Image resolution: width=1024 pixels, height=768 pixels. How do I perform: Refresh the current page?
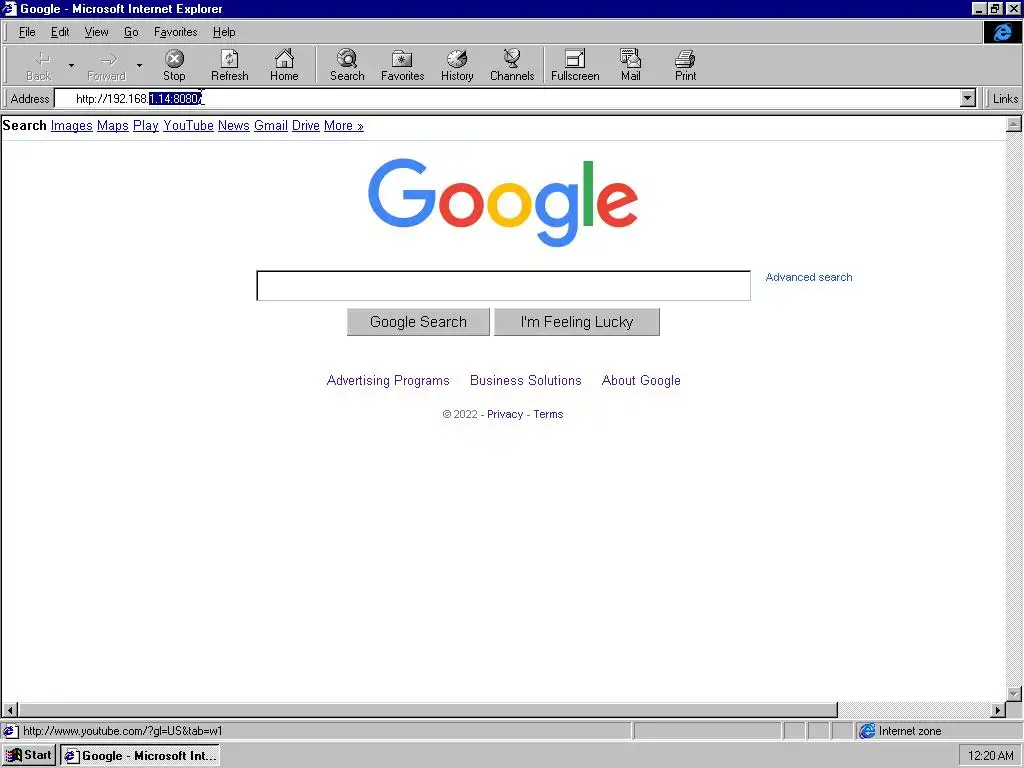[230, 65]
